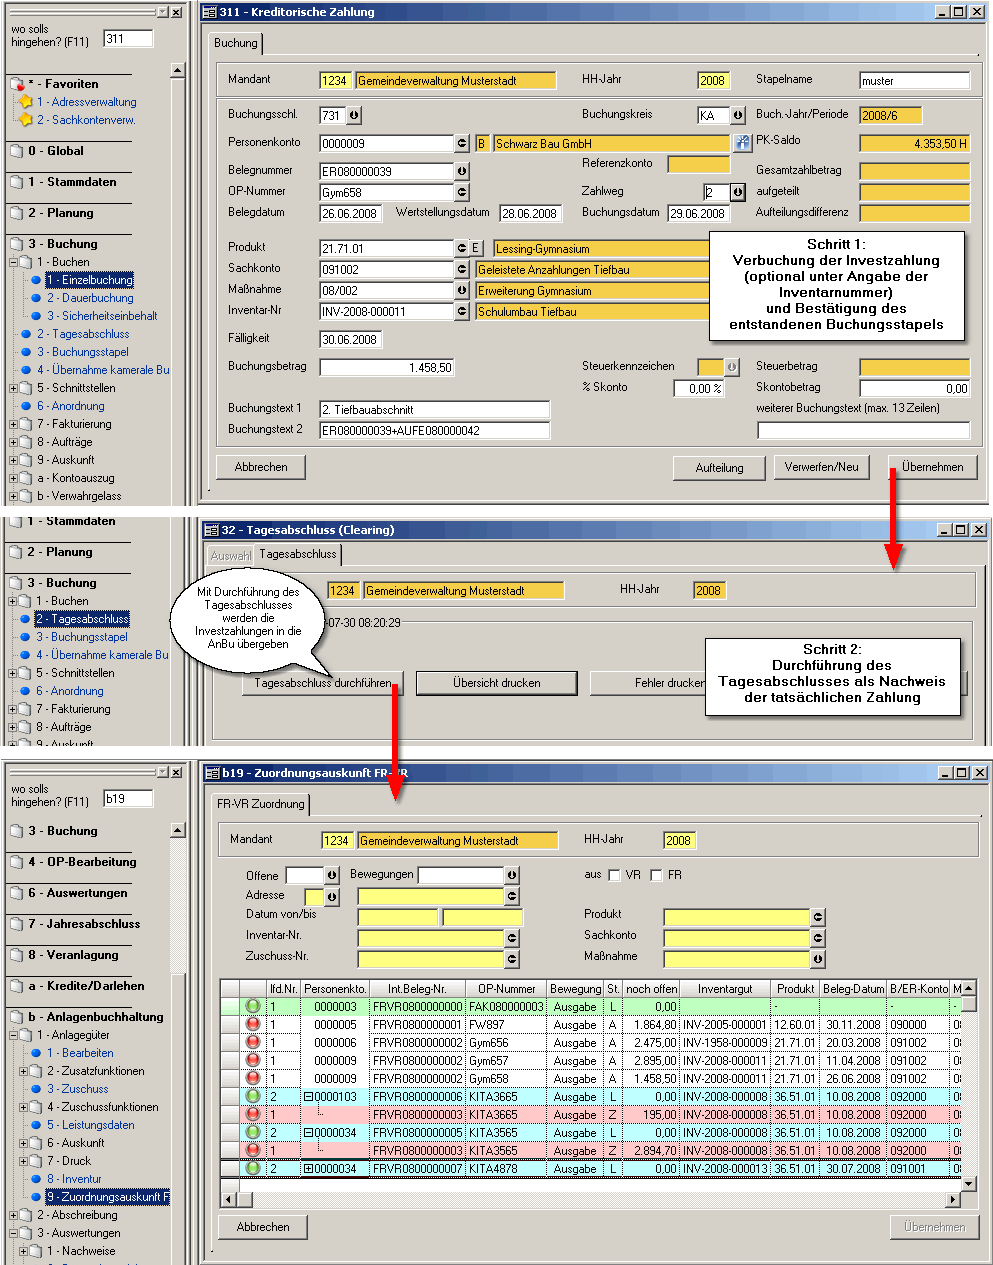Click the lookup arrow beside Inventar-Nr INV-2008-000011

(x=461, y=312)
